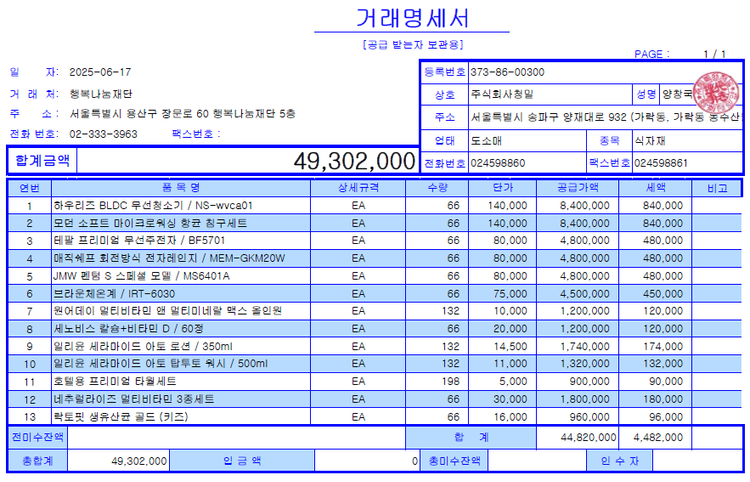Click the 종목 field showing 식자재
The image size is (750, 482).
coord(654,140)
